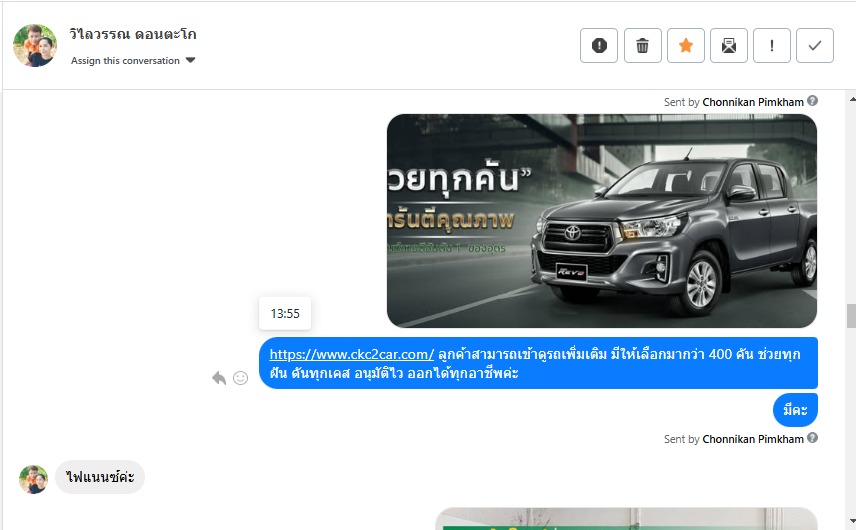Click scrollbar down arrow
This screenshot has height=530, width=856.
click(x=852, y=521)
